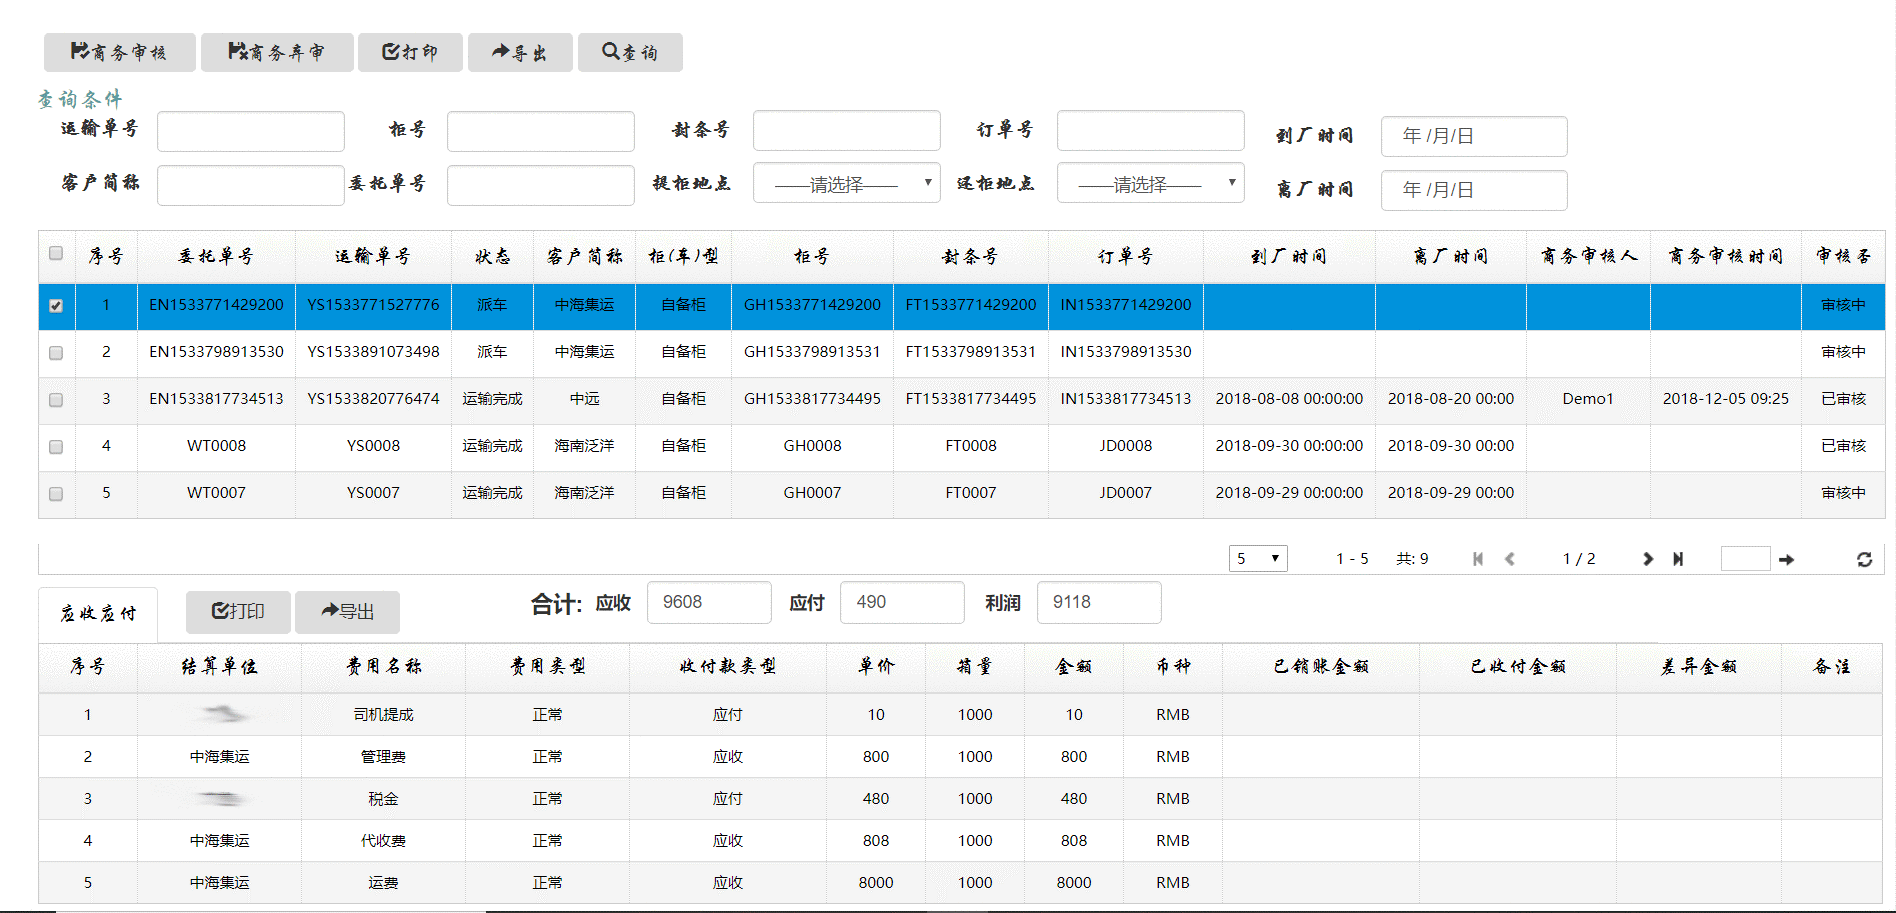Open the 还柜地点 dropdown
The image size is (1896, 913).
1150,183
